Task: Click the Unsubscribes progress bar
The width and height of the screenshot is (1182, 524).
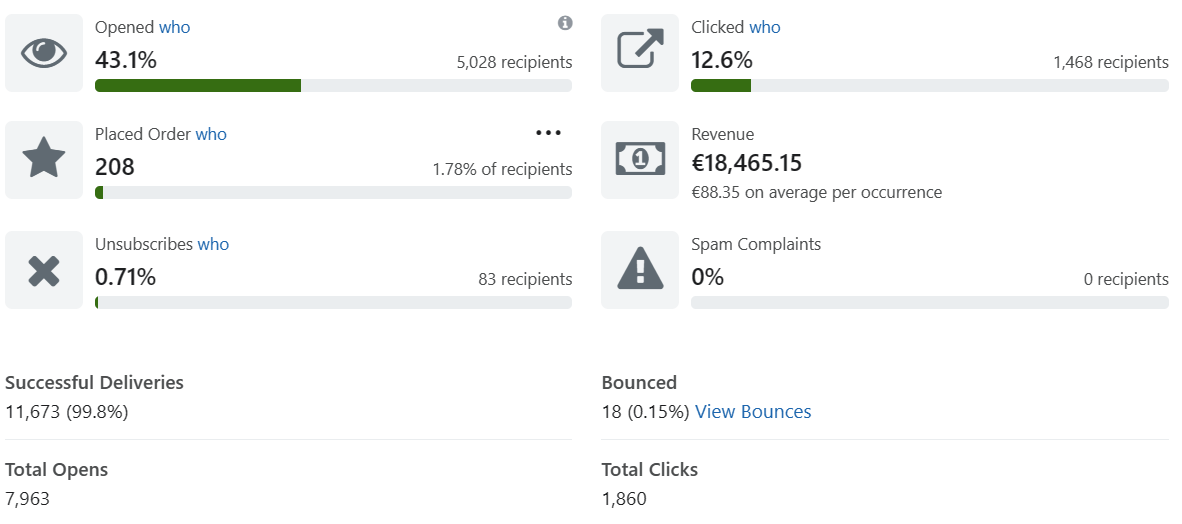Action: [x=333, y=302]
